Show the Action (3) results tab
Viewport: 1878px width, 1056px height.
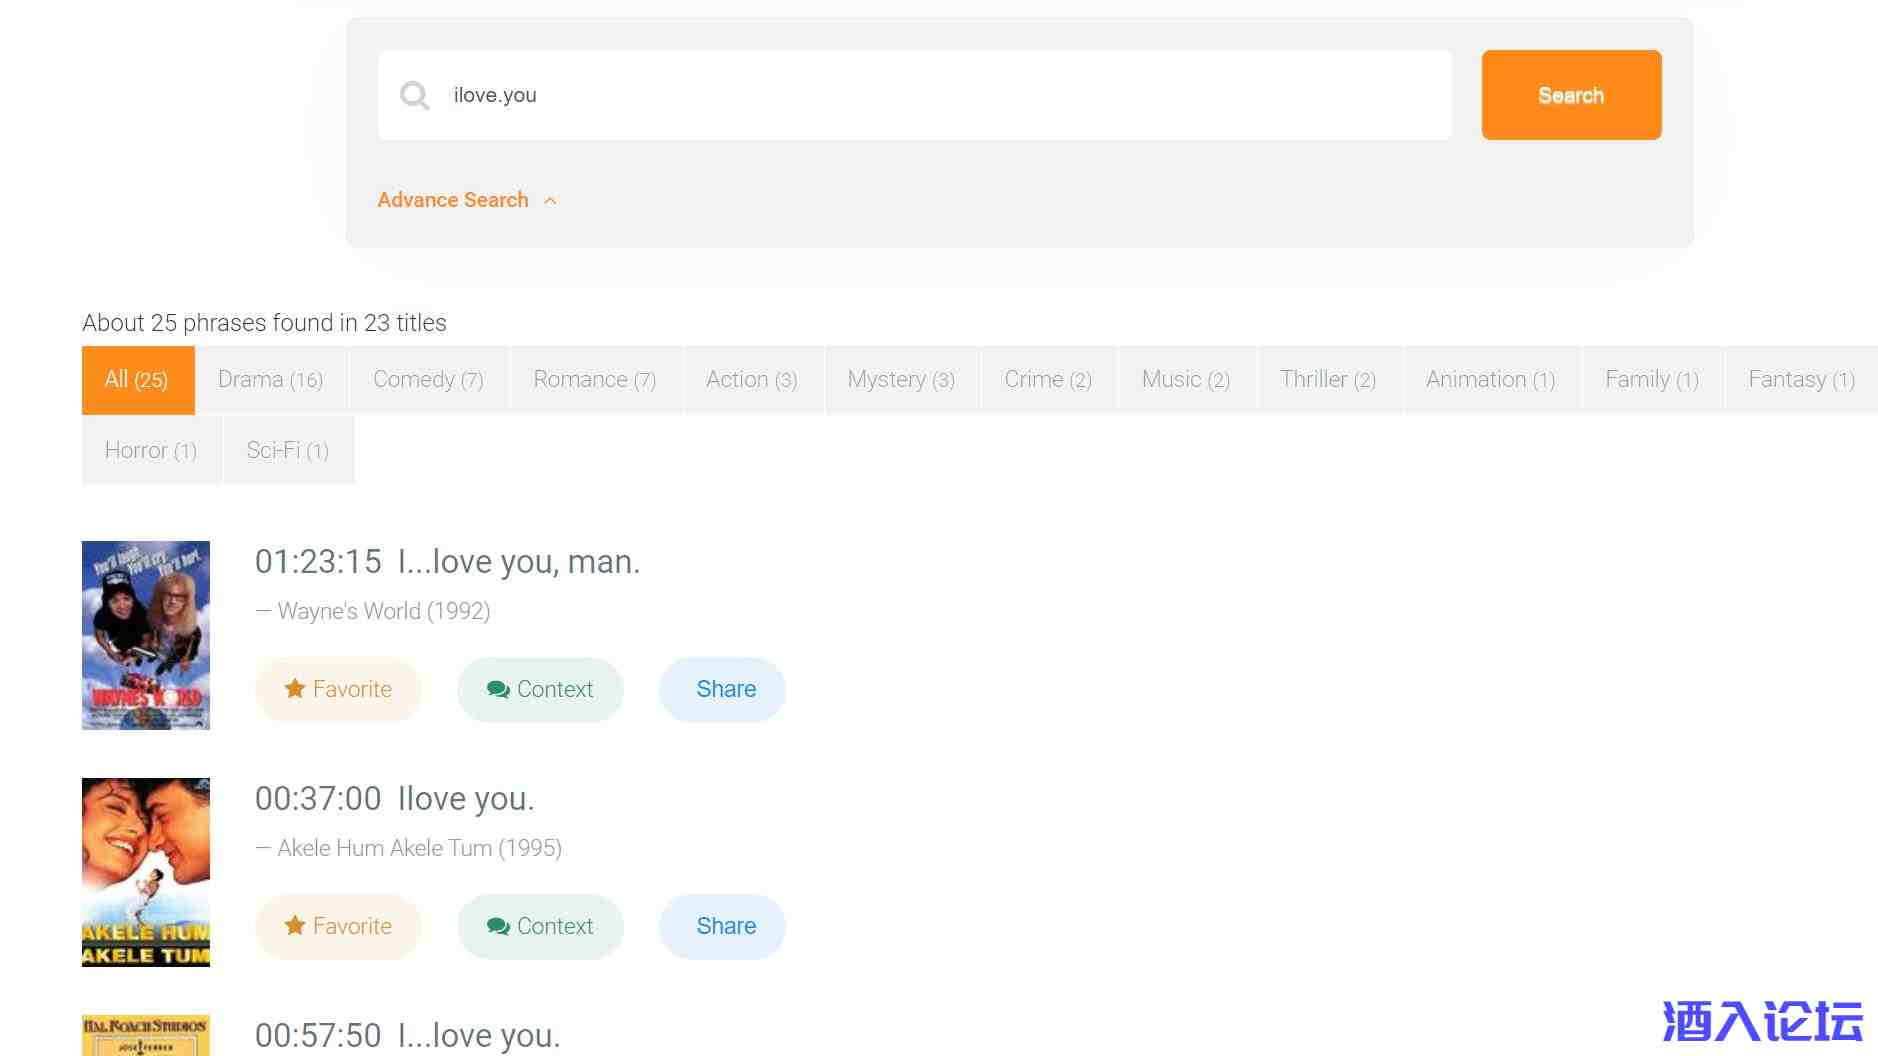(x=751, y=380)
